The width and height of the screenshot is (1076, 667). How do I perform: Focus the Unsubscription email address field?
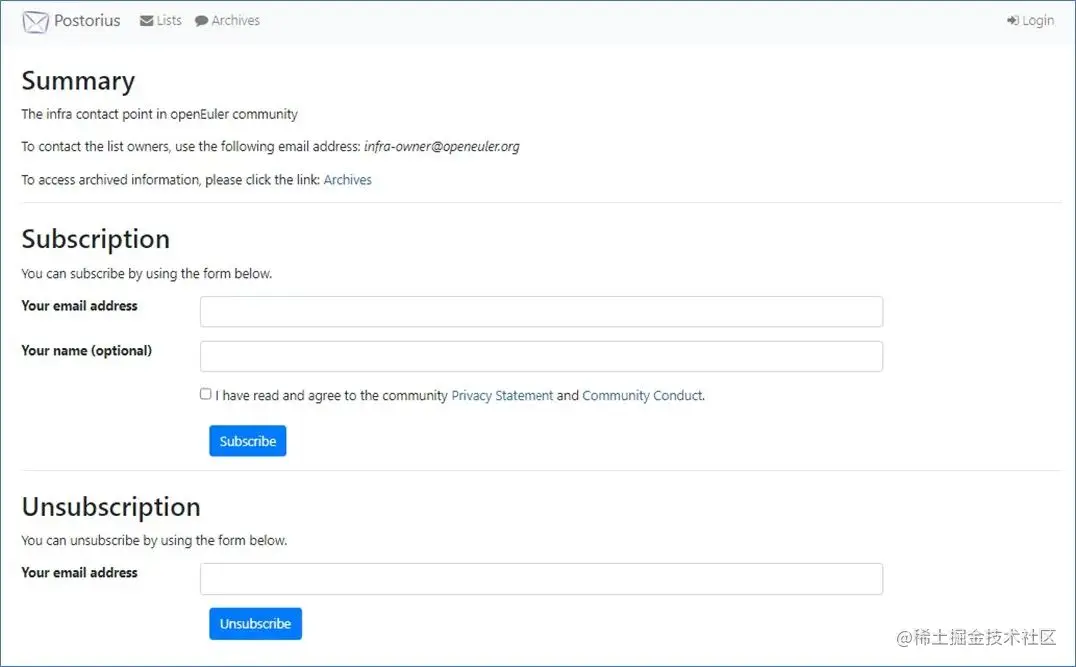541,578
